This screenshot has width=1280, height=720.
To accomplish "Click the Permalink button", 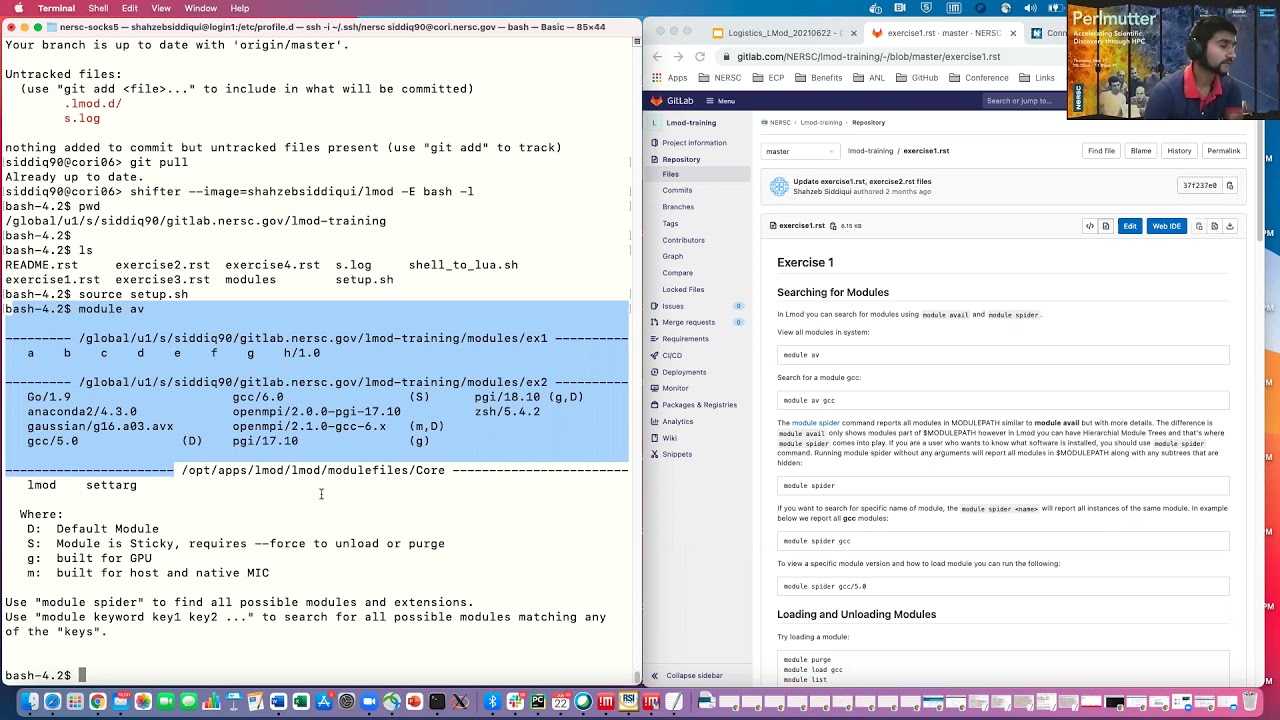I will [1223, 151].
